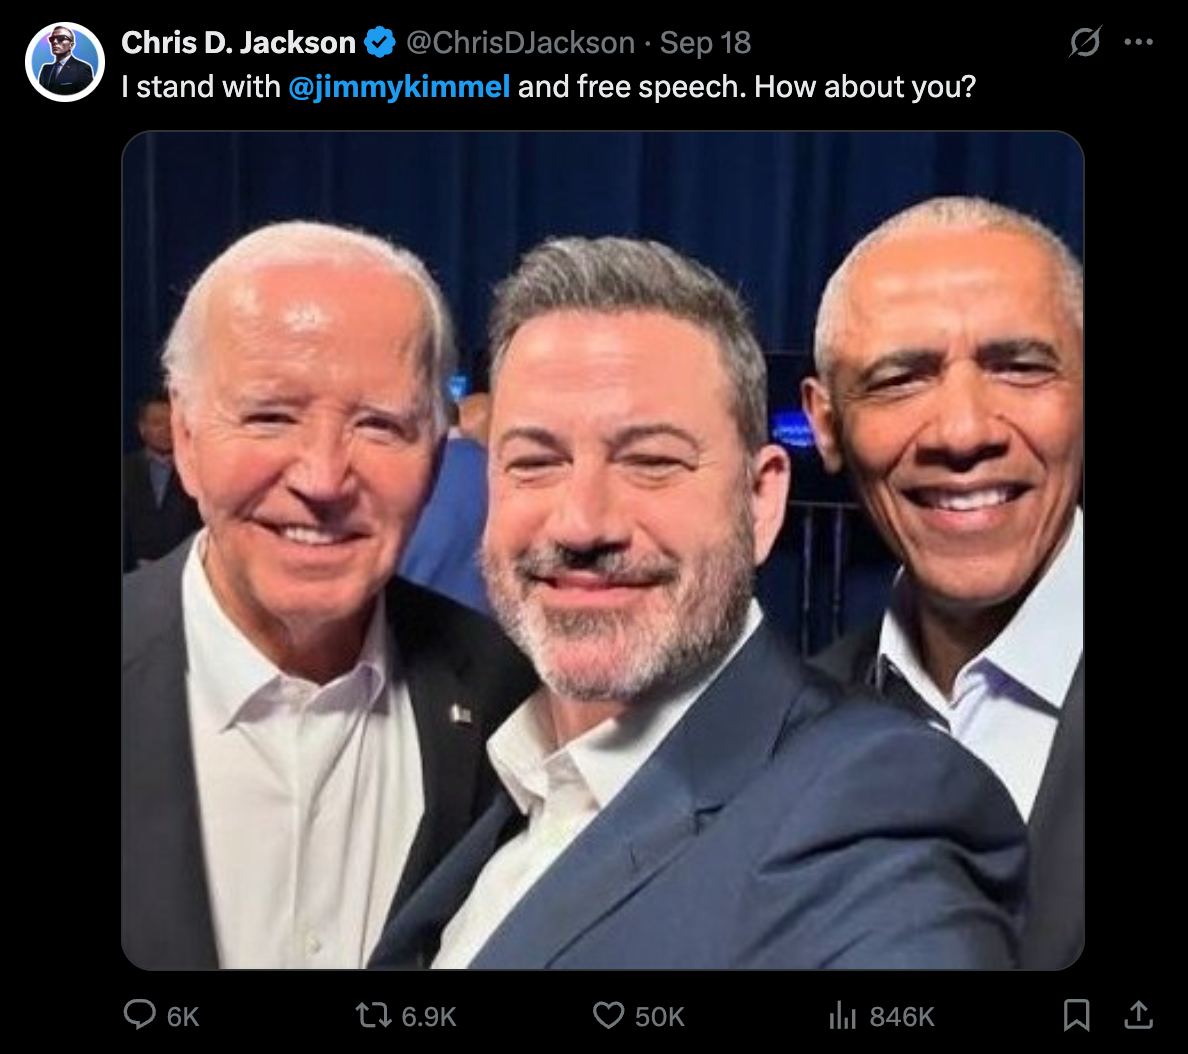Screen dimensions: 1188x1054
Task: Click the 50K like count
Action: click(x=660, y=1017)
